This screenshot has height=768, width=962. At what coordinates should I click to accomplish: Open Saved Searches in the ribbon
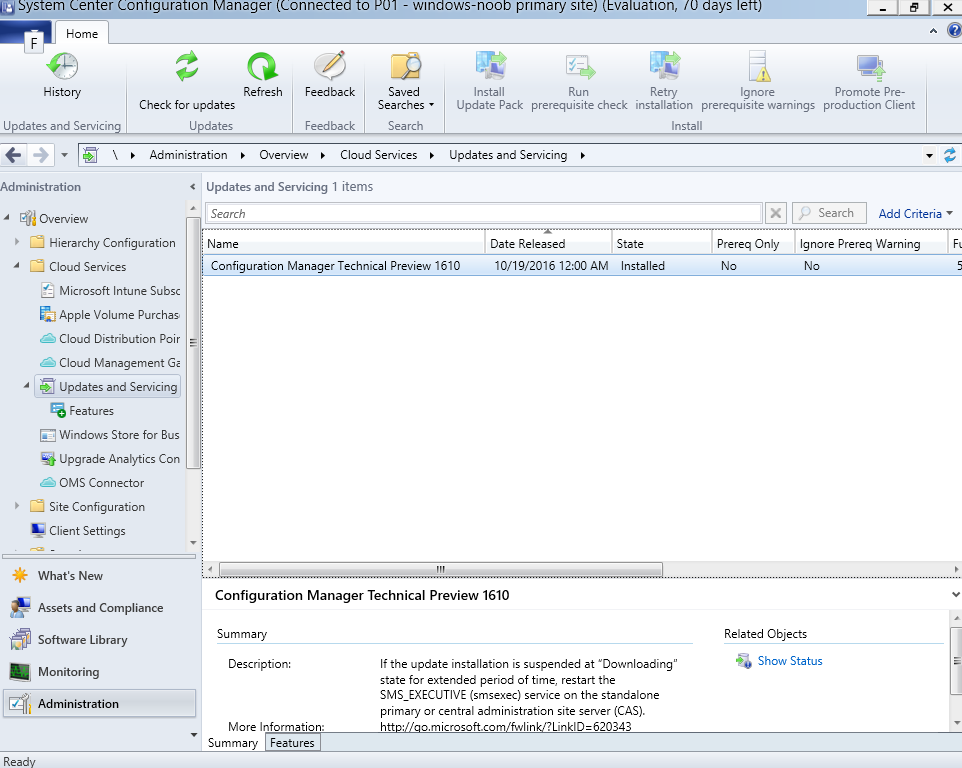(x=405, y=81)
